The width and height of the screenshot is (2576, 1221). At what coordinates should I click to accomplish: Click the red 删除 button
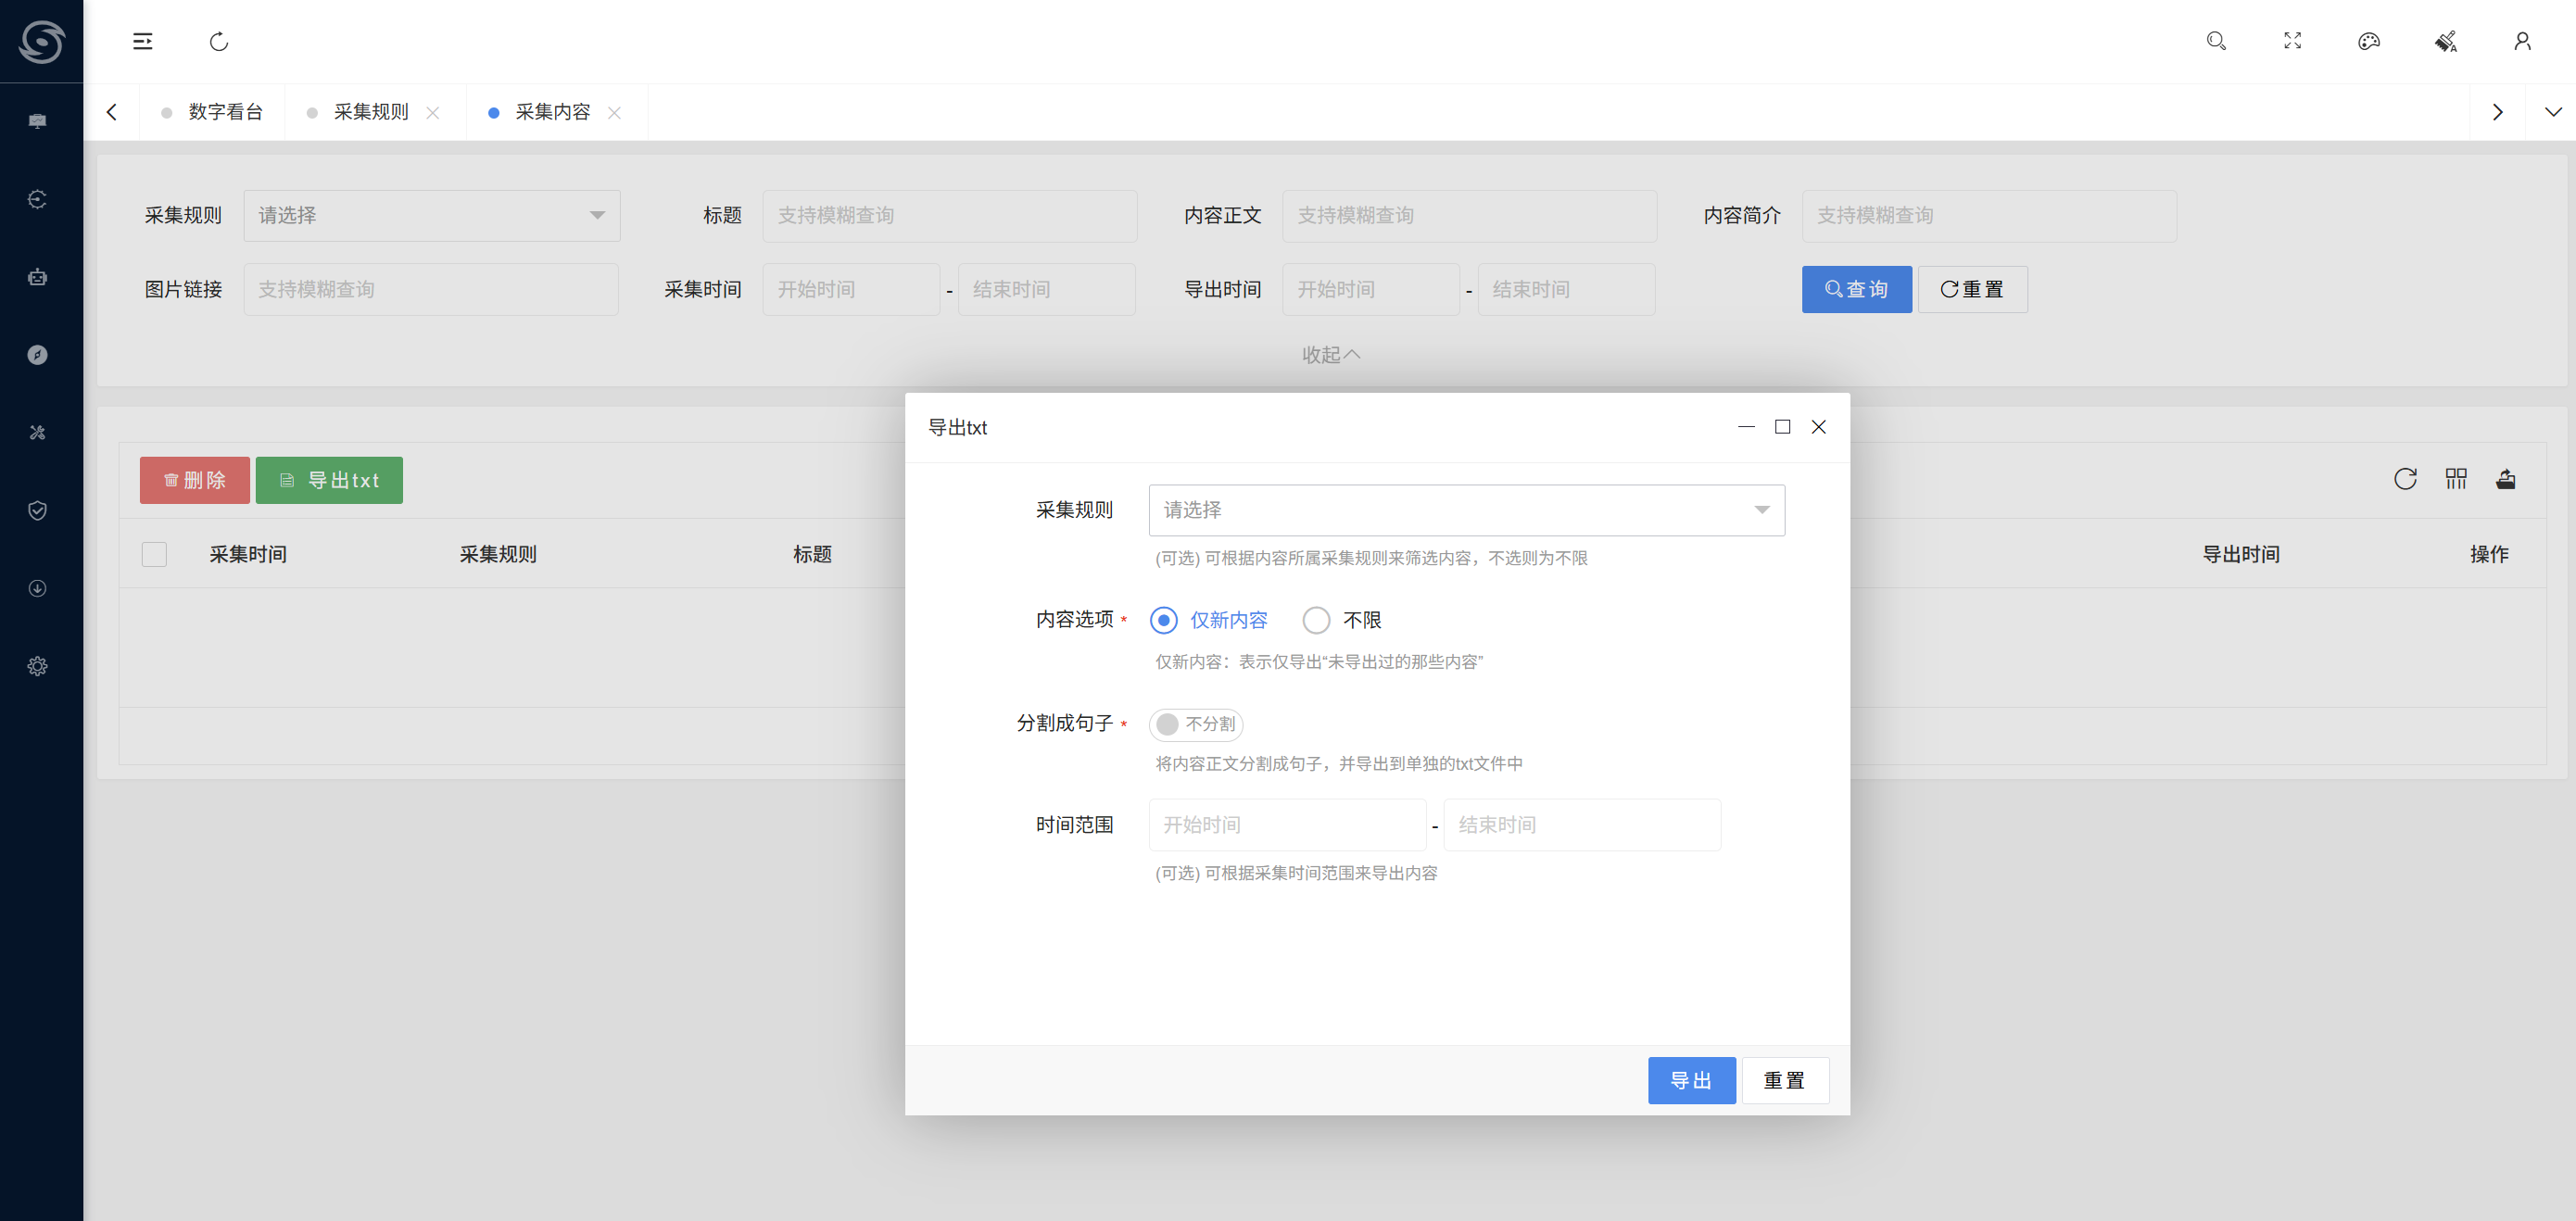tap(195, 480)
